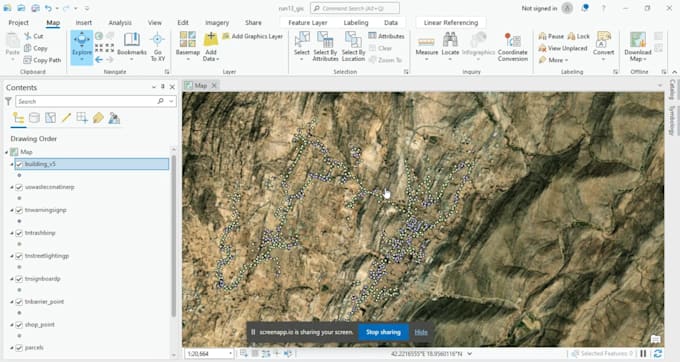
Task: Open the map scale dropdown
Action: click(230, 354)
